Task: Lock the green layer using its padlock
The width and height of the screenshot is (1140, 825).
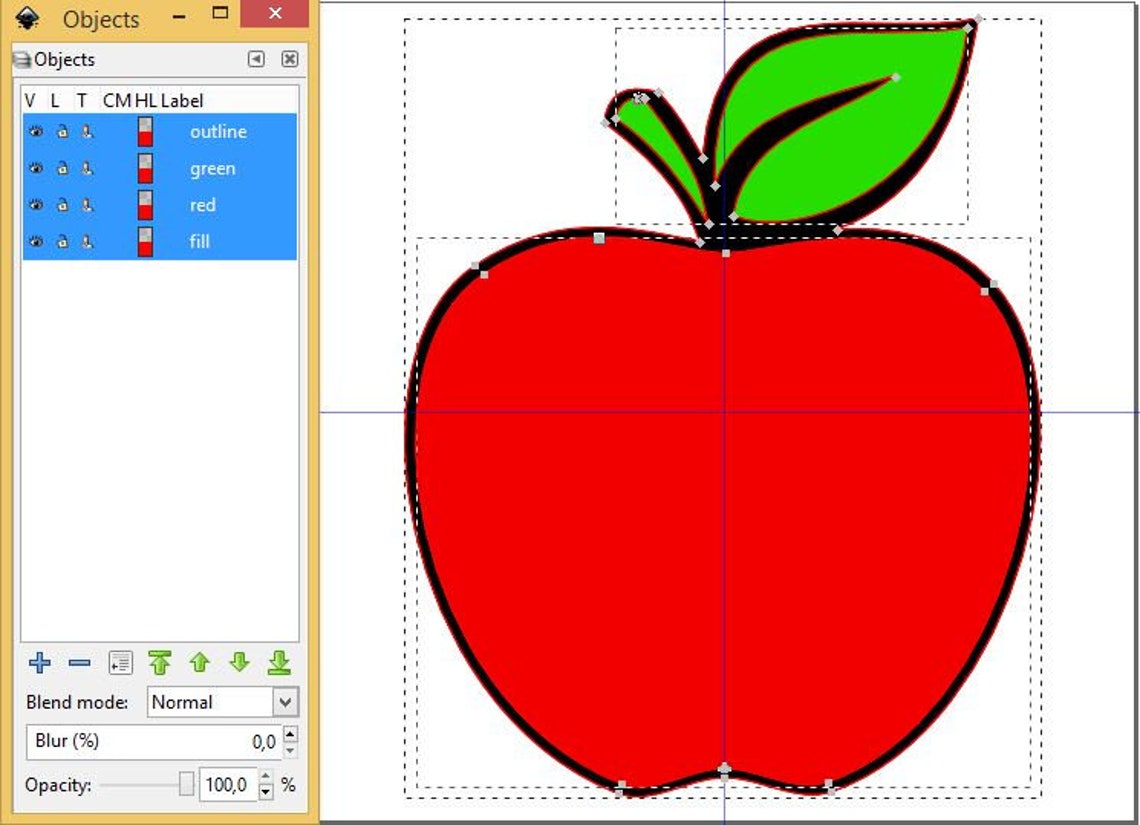Action: pyautogui.click(x=62, y=167)
